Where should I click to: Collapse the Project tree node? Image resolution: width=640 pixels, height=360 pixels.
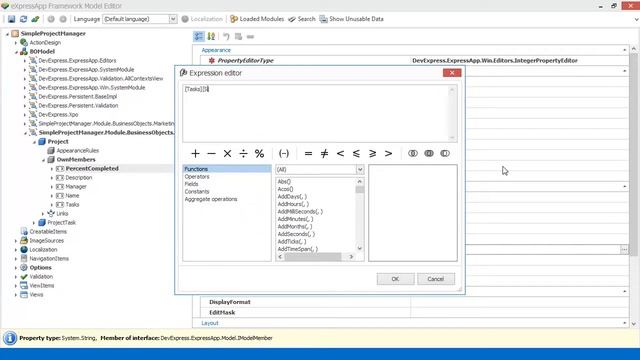(x=34, y=142)
